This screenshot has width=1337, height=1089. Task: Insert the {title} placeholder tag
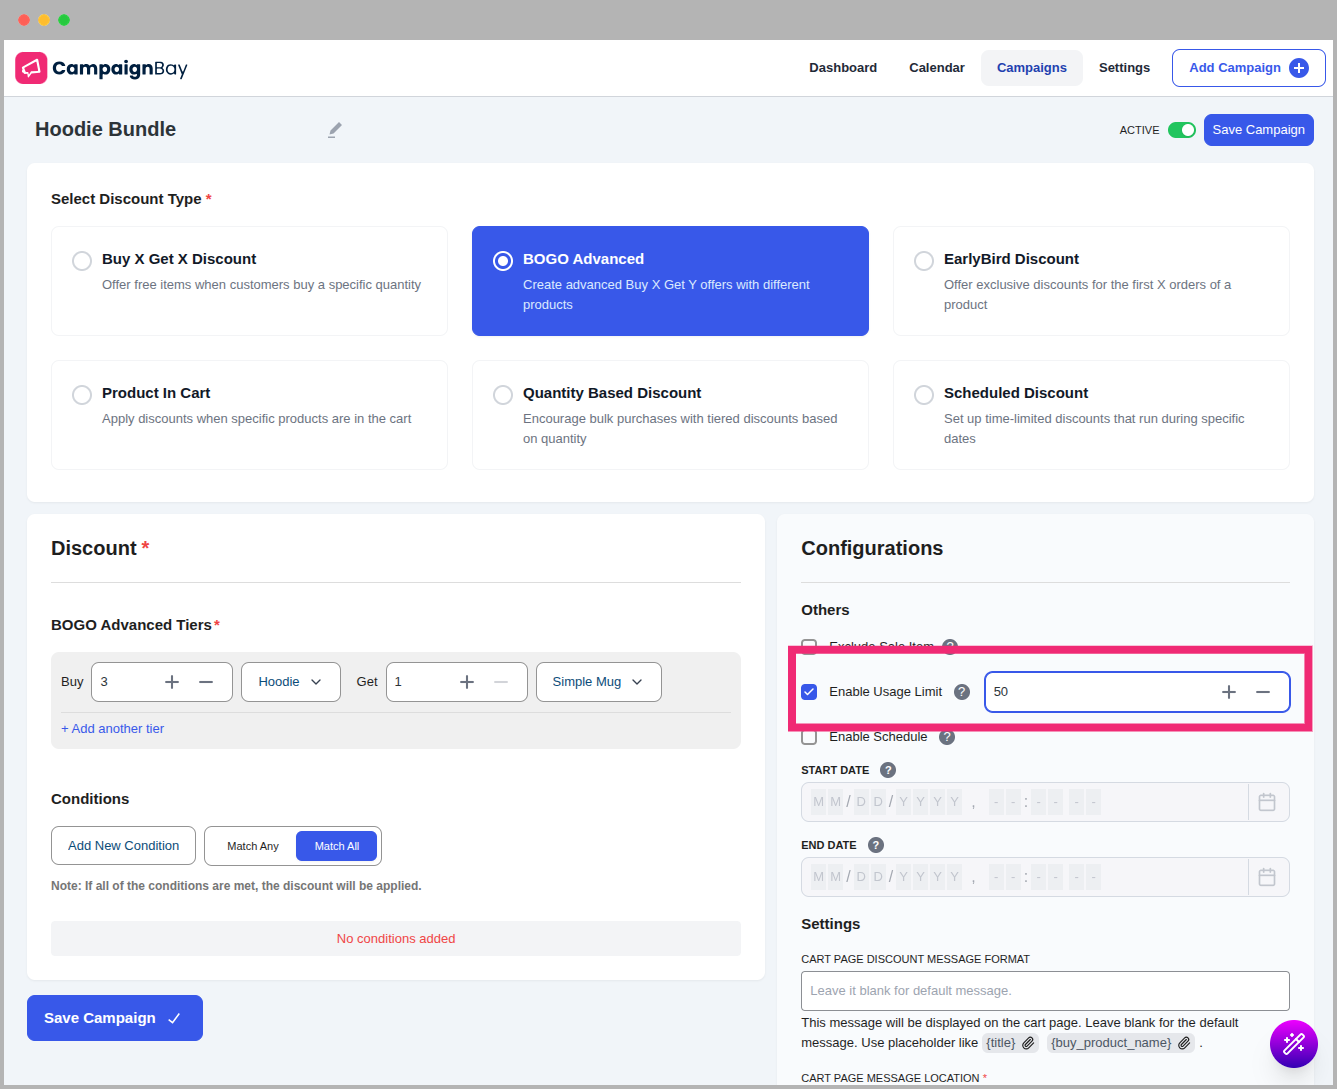(1010, 1043)
